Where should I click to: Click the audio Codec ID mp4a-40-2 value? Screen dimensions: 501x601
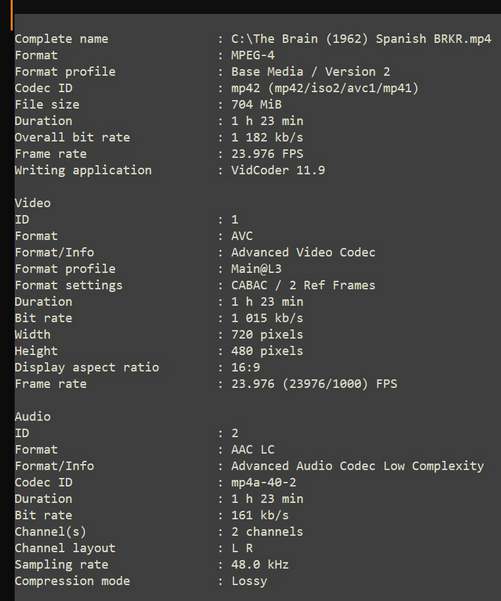tap(263, 483)
